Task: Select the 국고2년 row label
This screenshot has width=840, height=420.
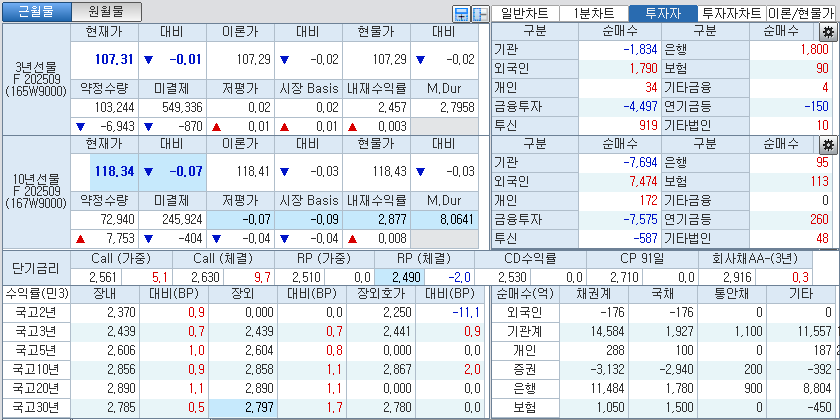Action: (x=36, y=313)
